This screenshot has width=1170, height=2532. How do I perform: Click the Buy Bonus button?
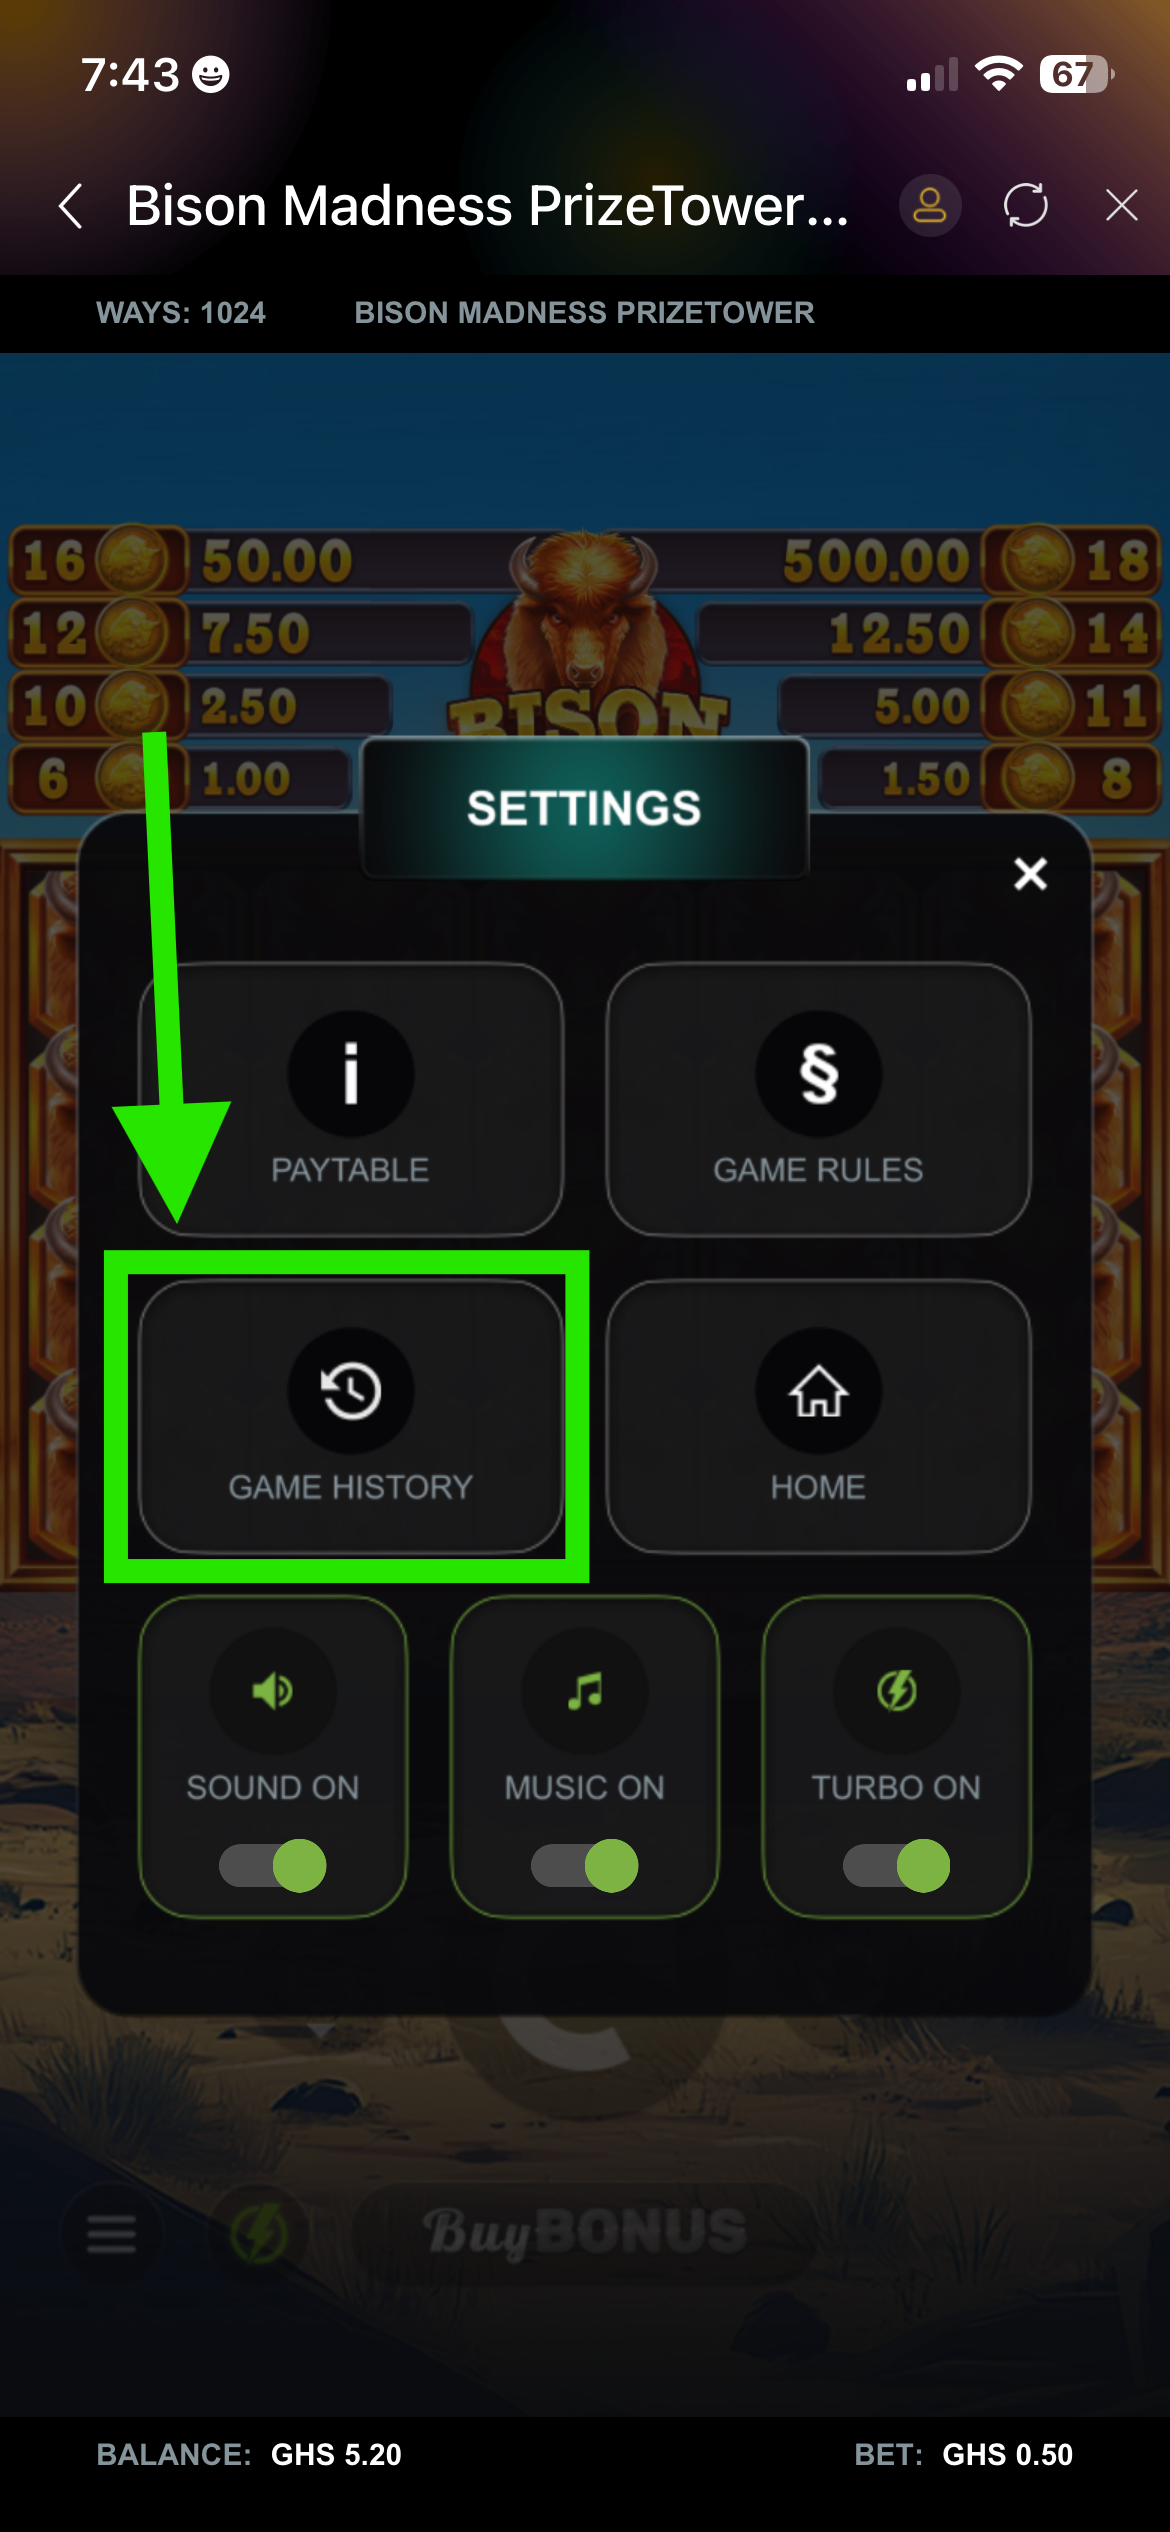[x=585, y=2233]
